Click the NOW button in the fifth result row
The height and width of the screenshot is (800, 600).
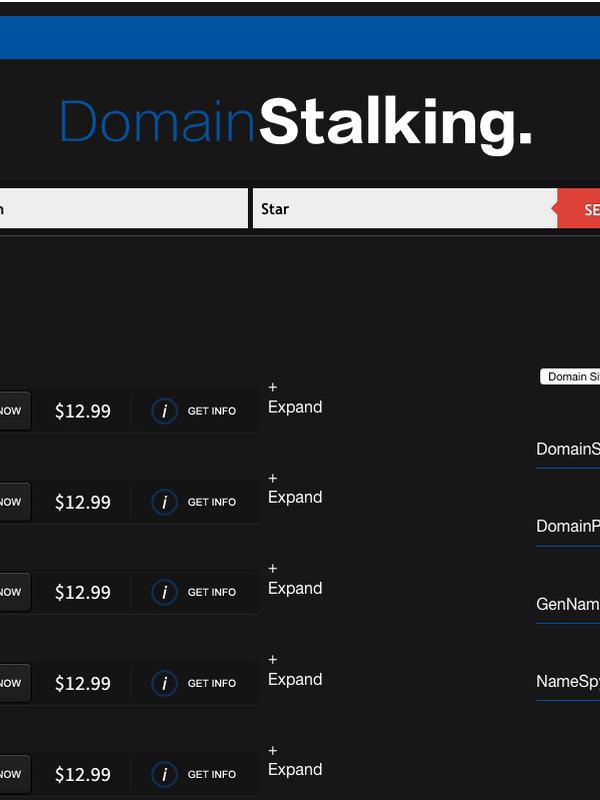(14, 774)
